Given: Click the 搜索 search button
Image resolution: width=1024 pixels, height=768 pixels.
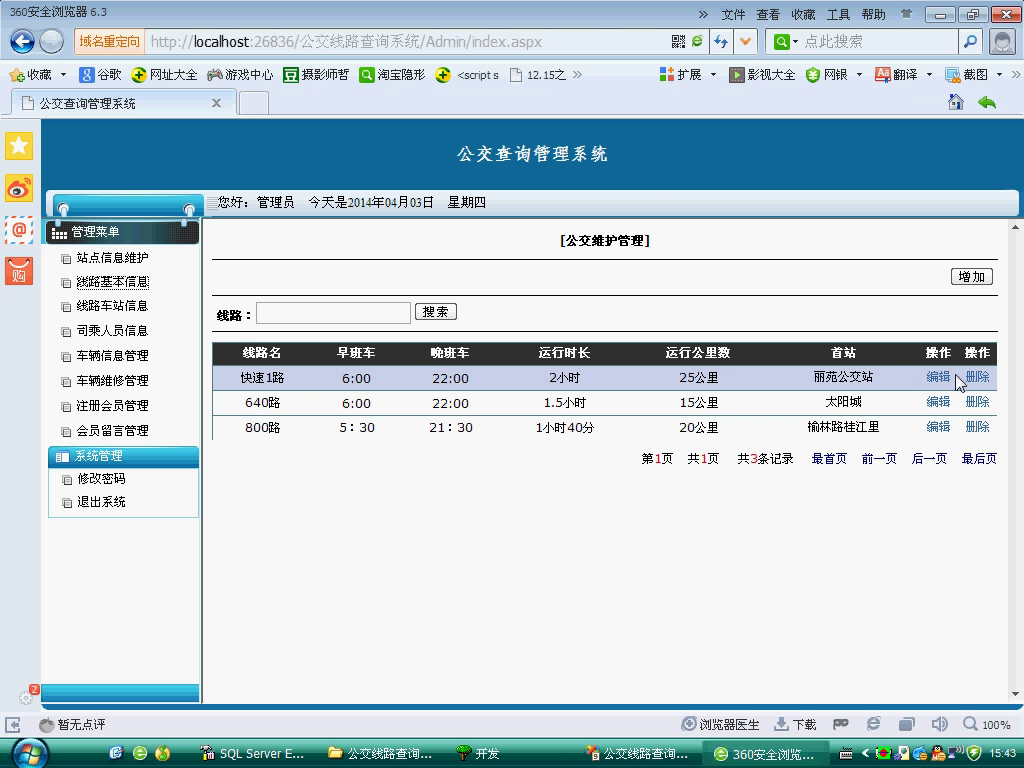Looking at the screenshot, I should (435, 312).
